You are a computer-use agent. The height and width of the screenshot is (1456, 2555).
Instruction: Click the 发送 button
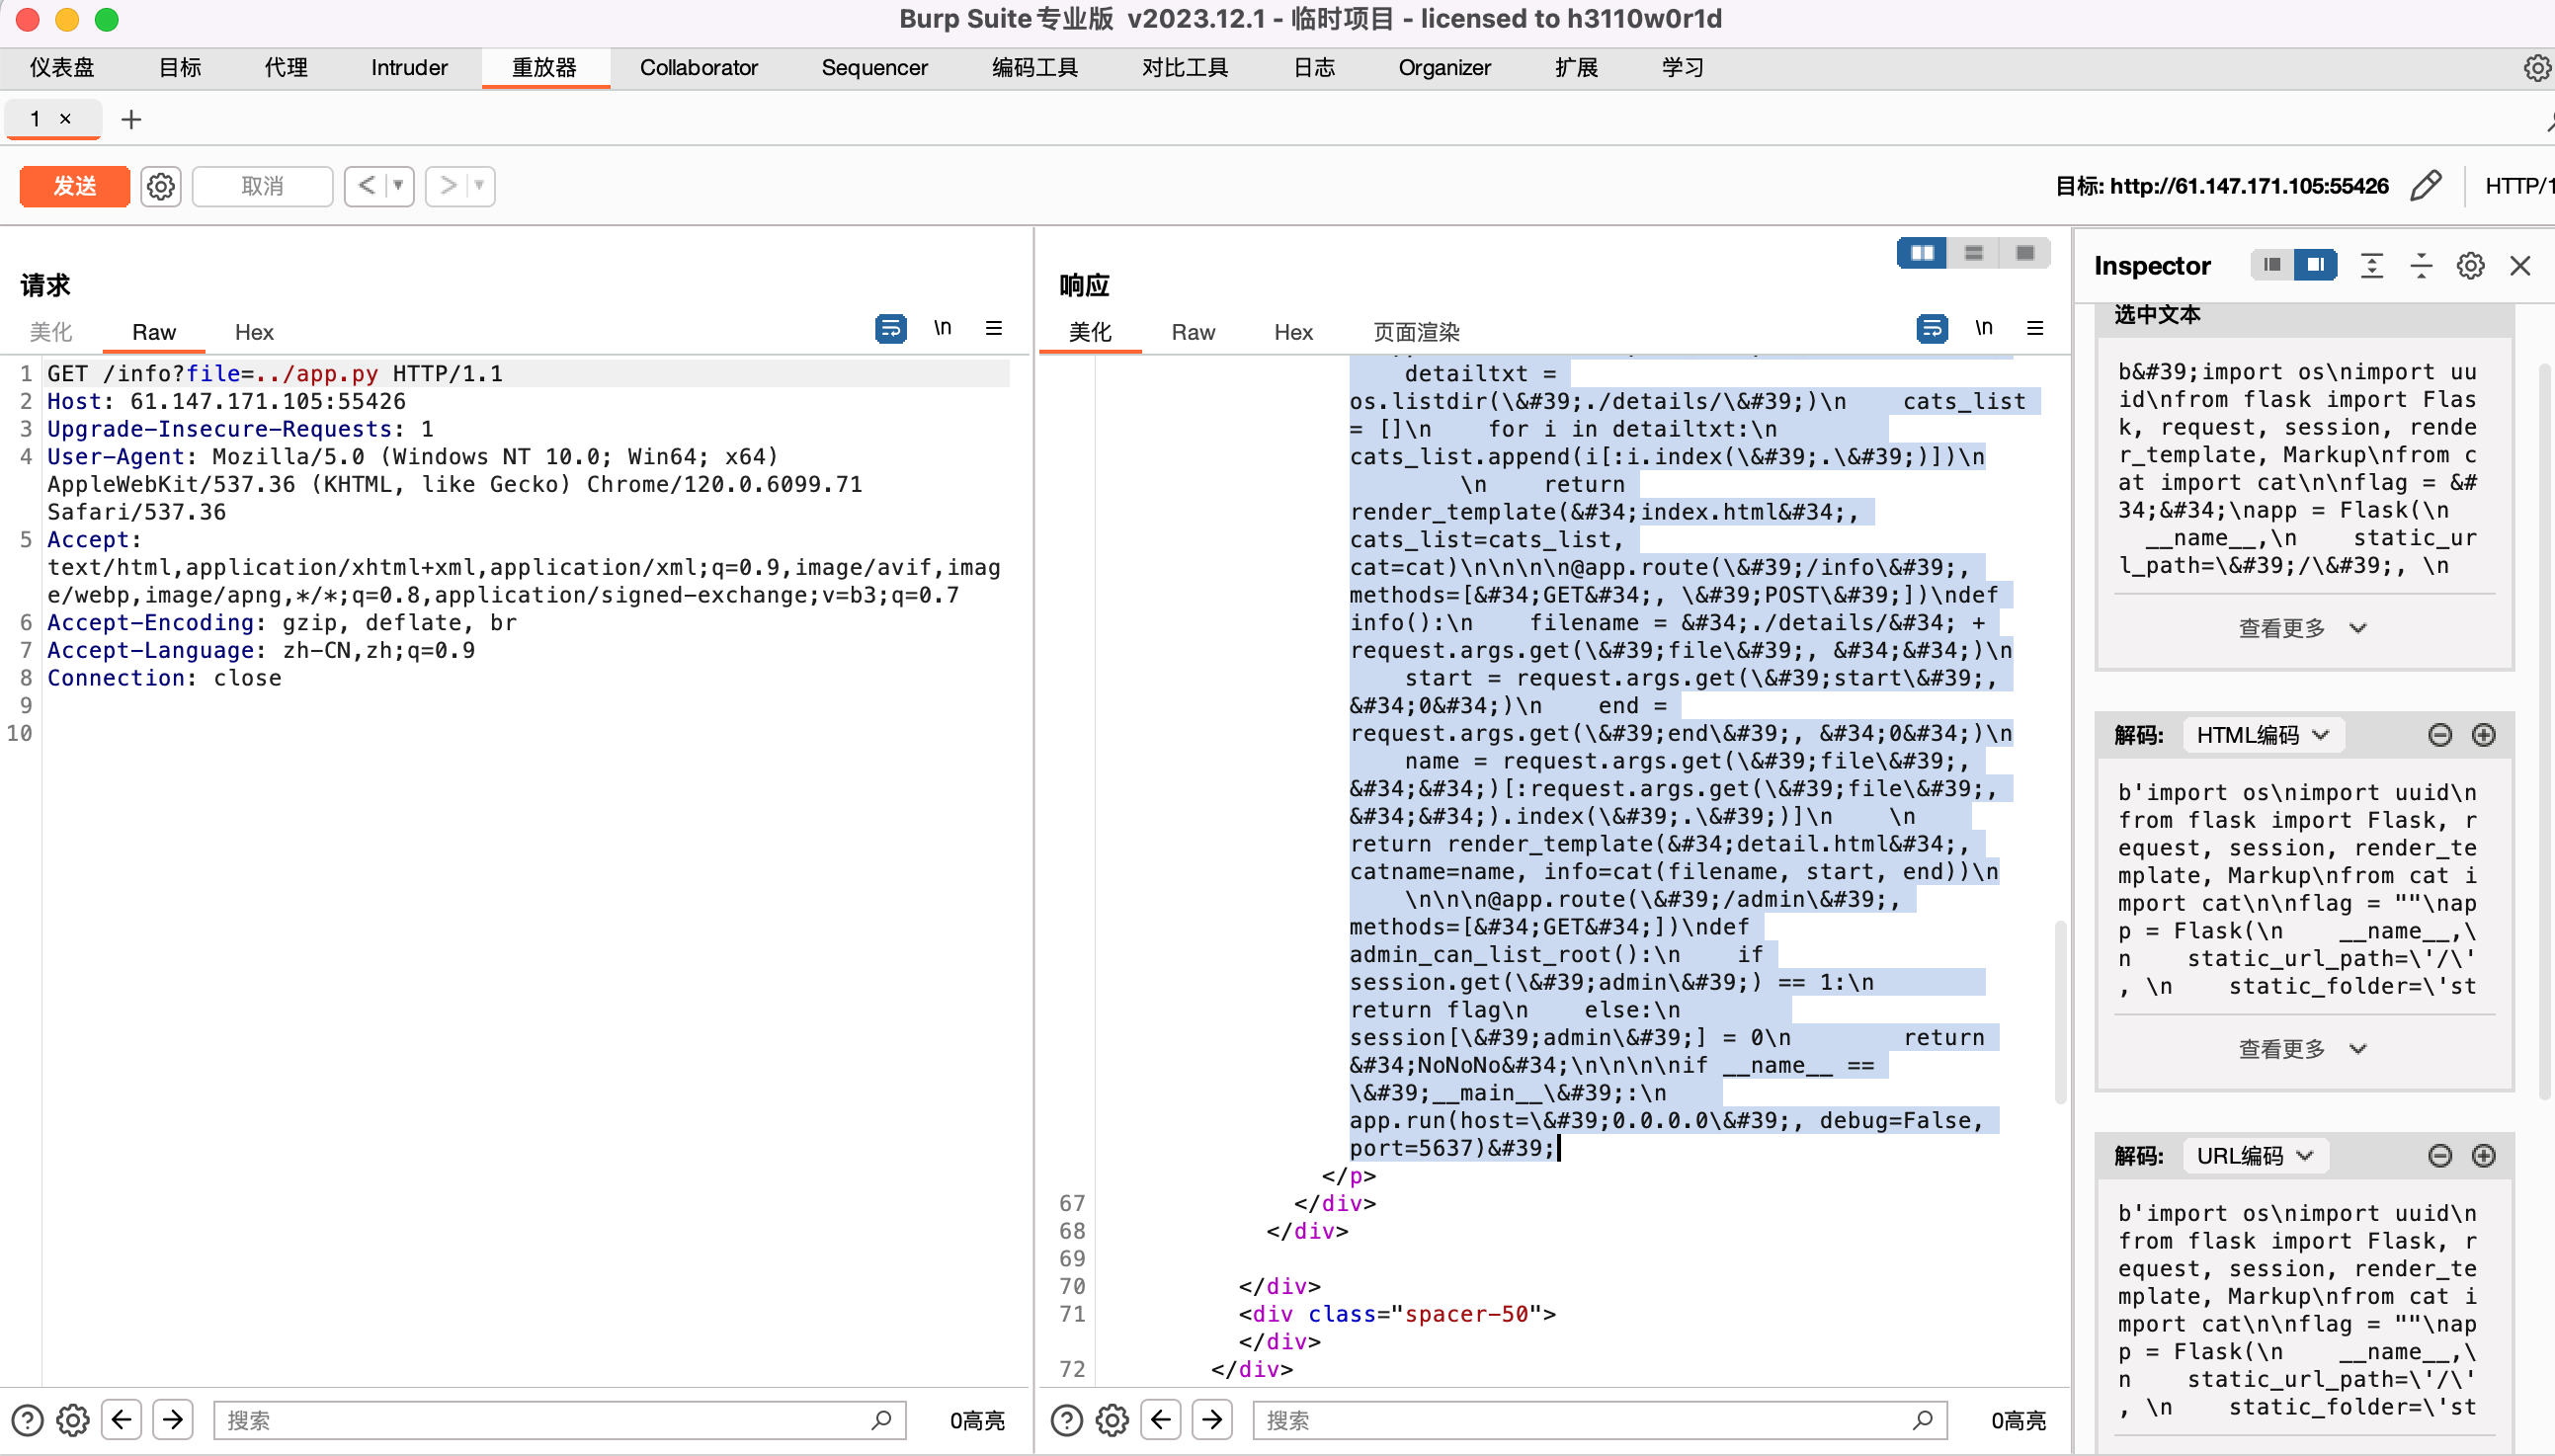point(75,186)
